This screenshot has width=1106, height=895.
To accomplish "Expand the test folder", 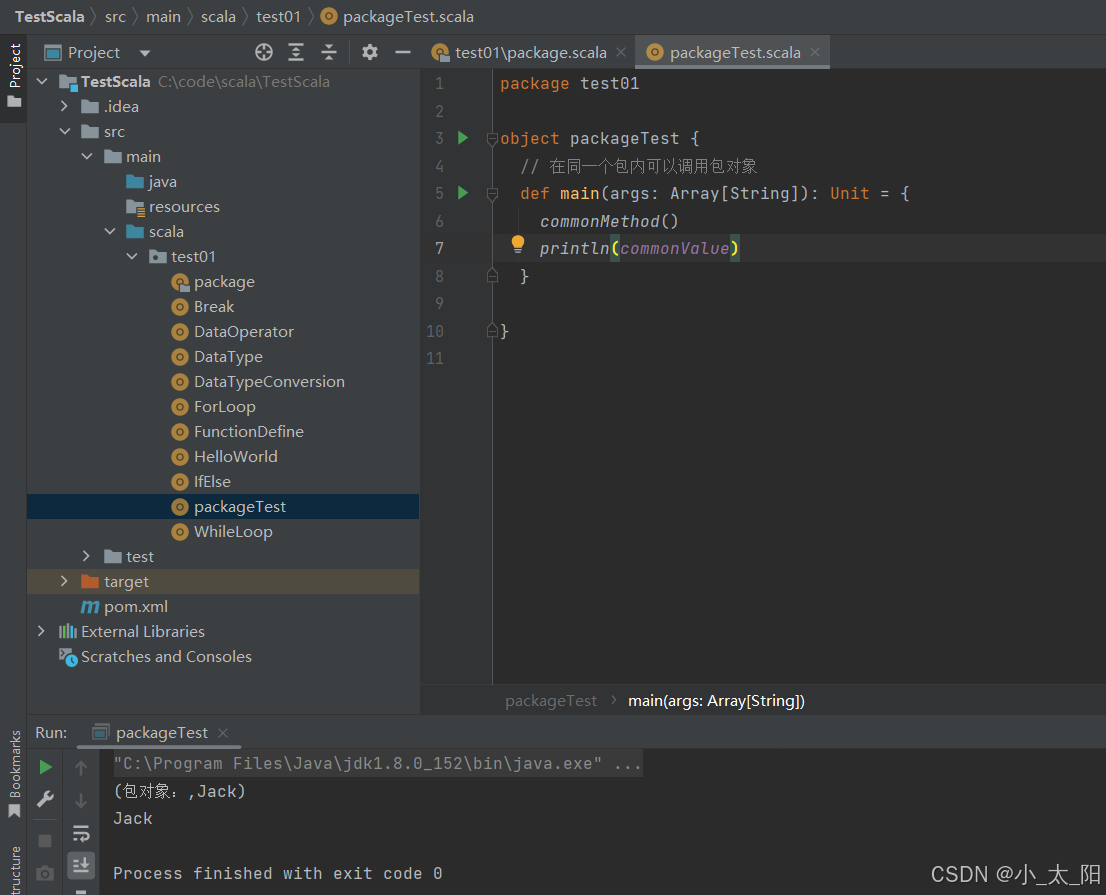I will click(x=87, y=556).
